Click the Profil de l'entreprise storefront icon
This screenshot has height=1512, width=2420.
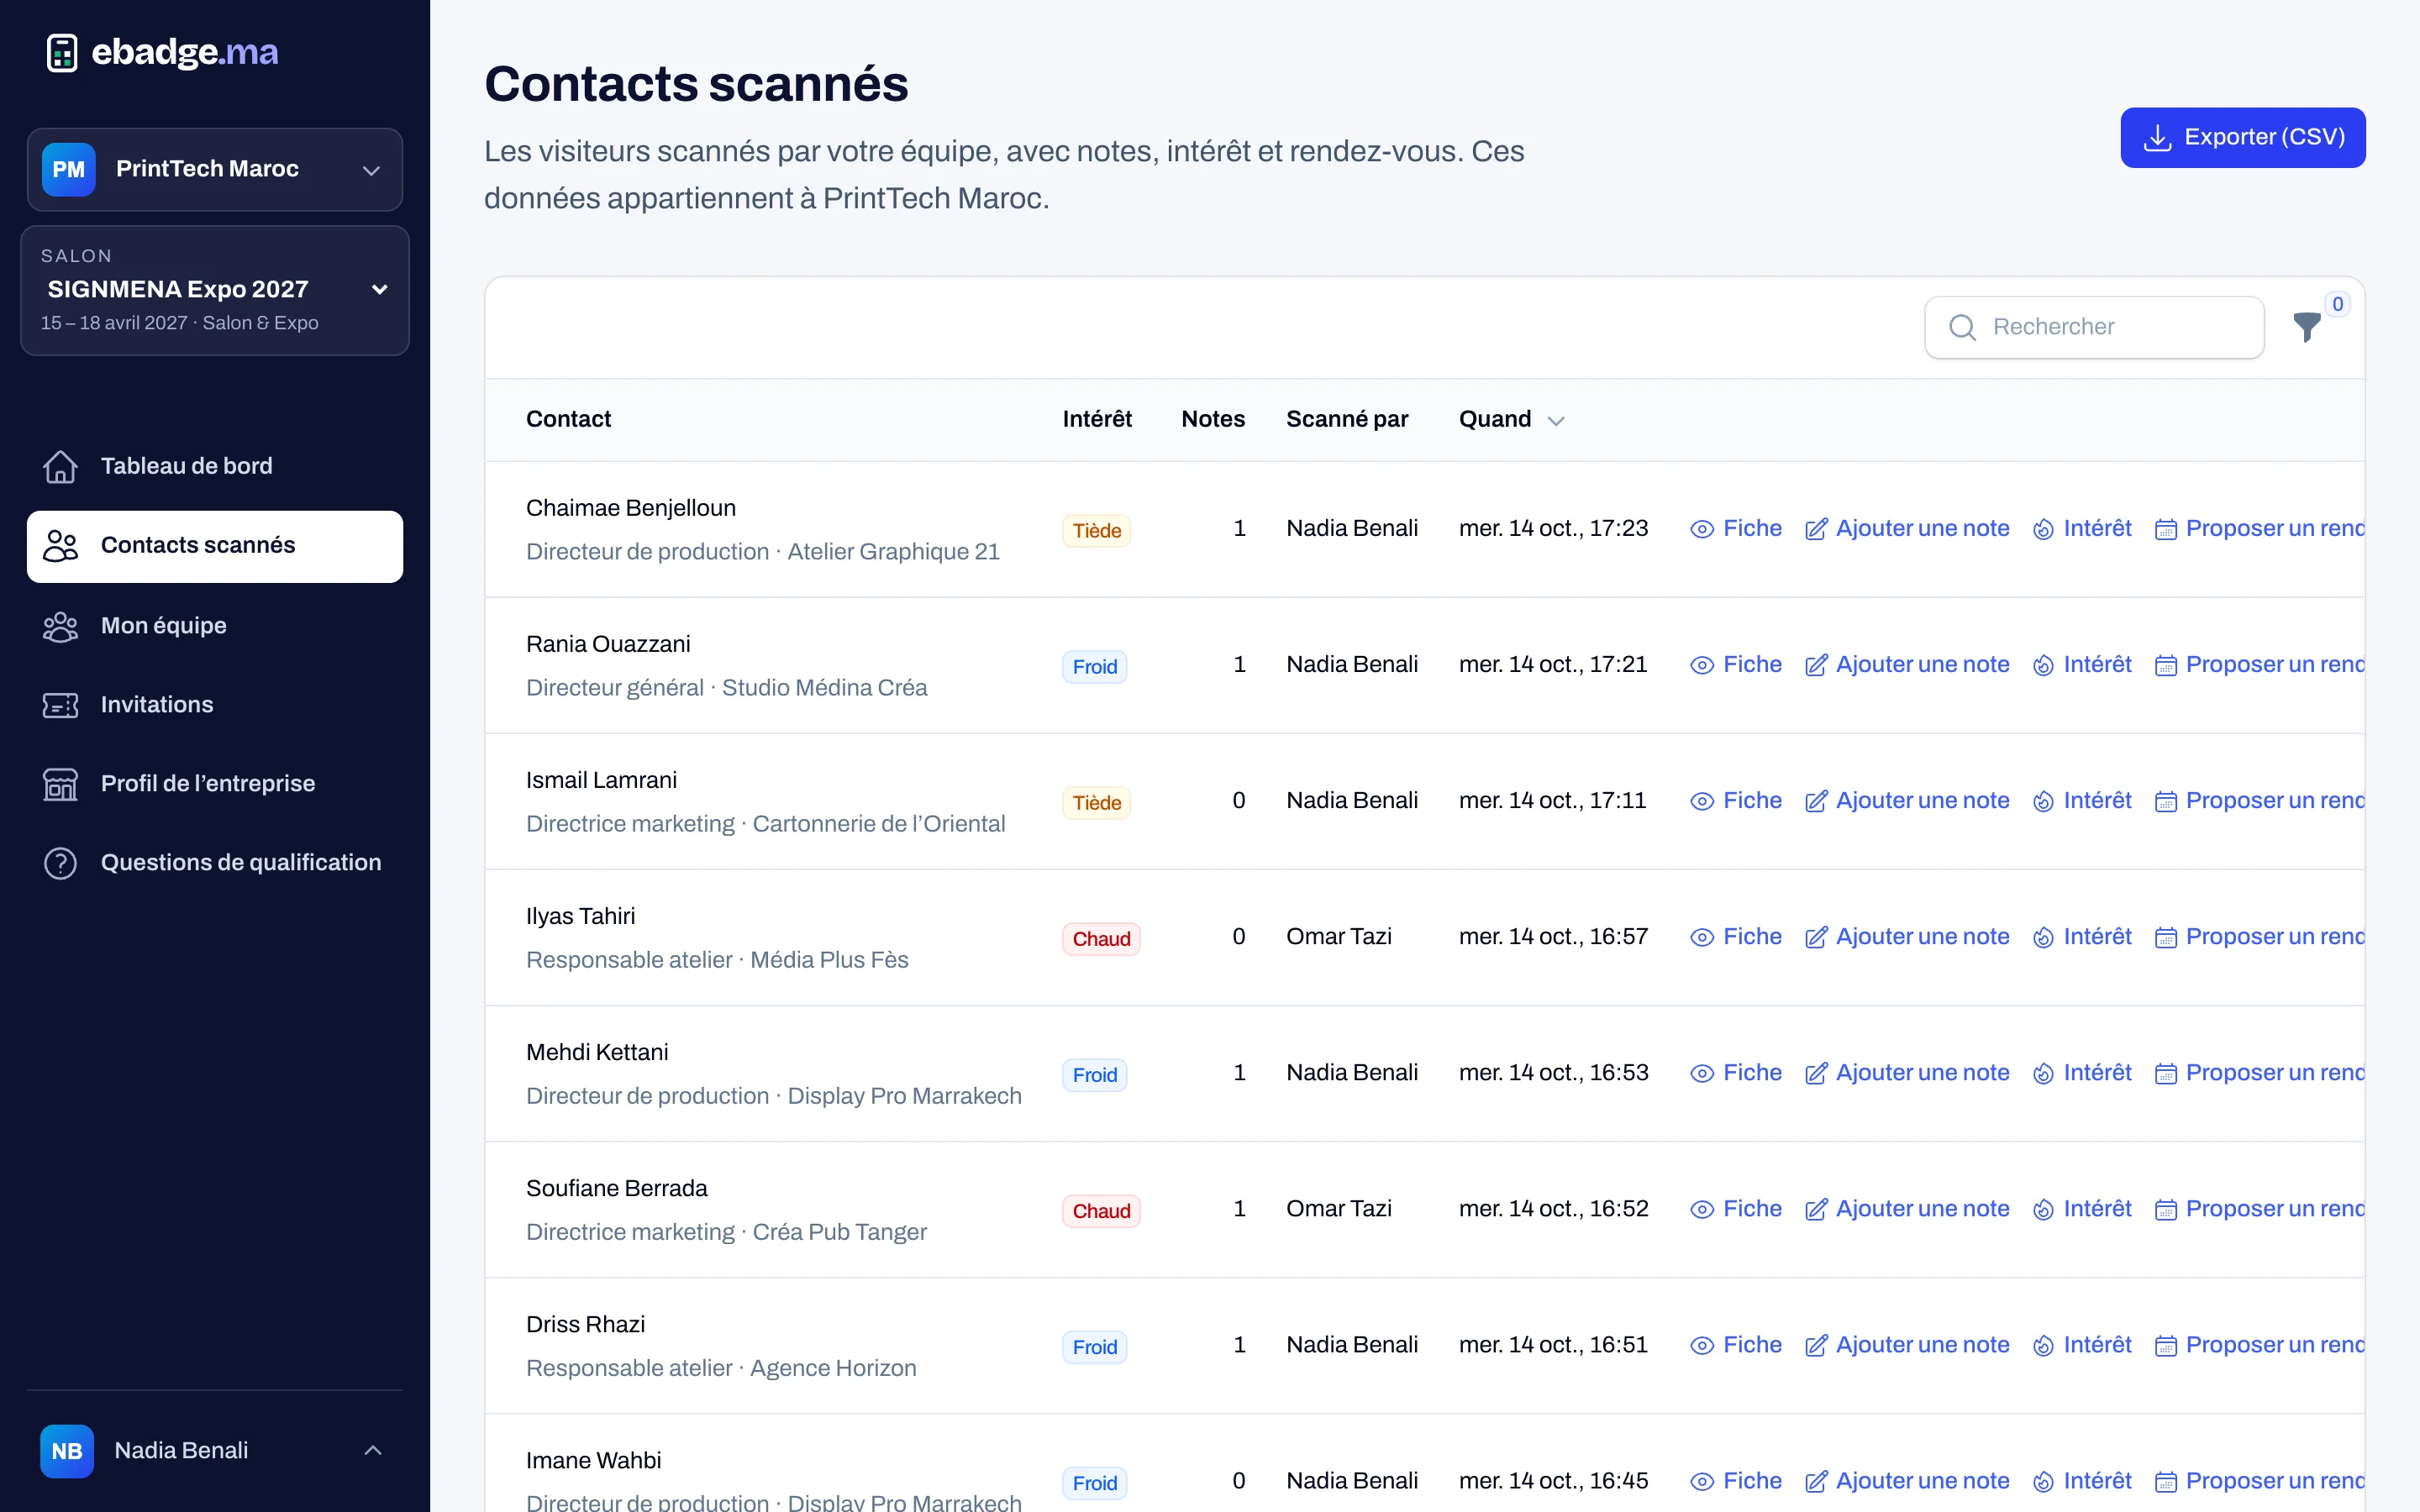(x=60, y=784)
